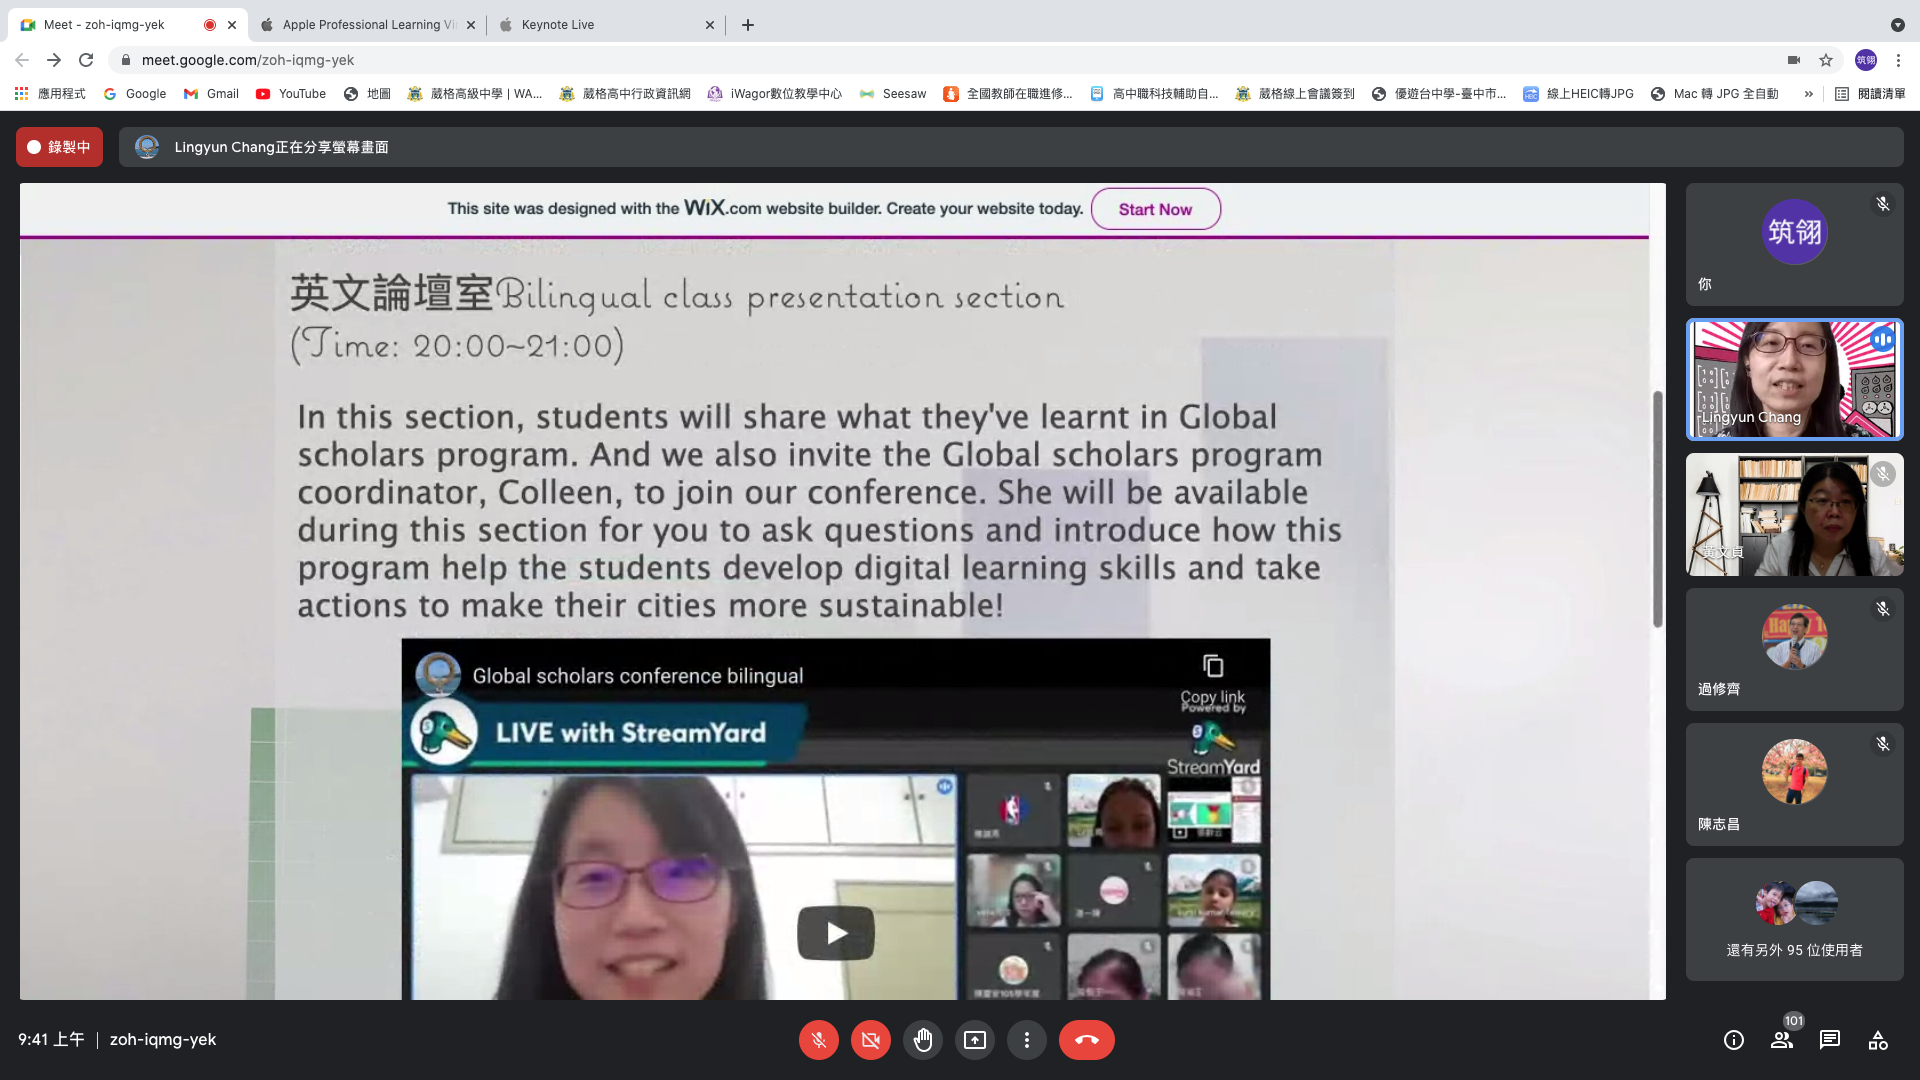Toggle the microphone mute button

(818, 1040)
